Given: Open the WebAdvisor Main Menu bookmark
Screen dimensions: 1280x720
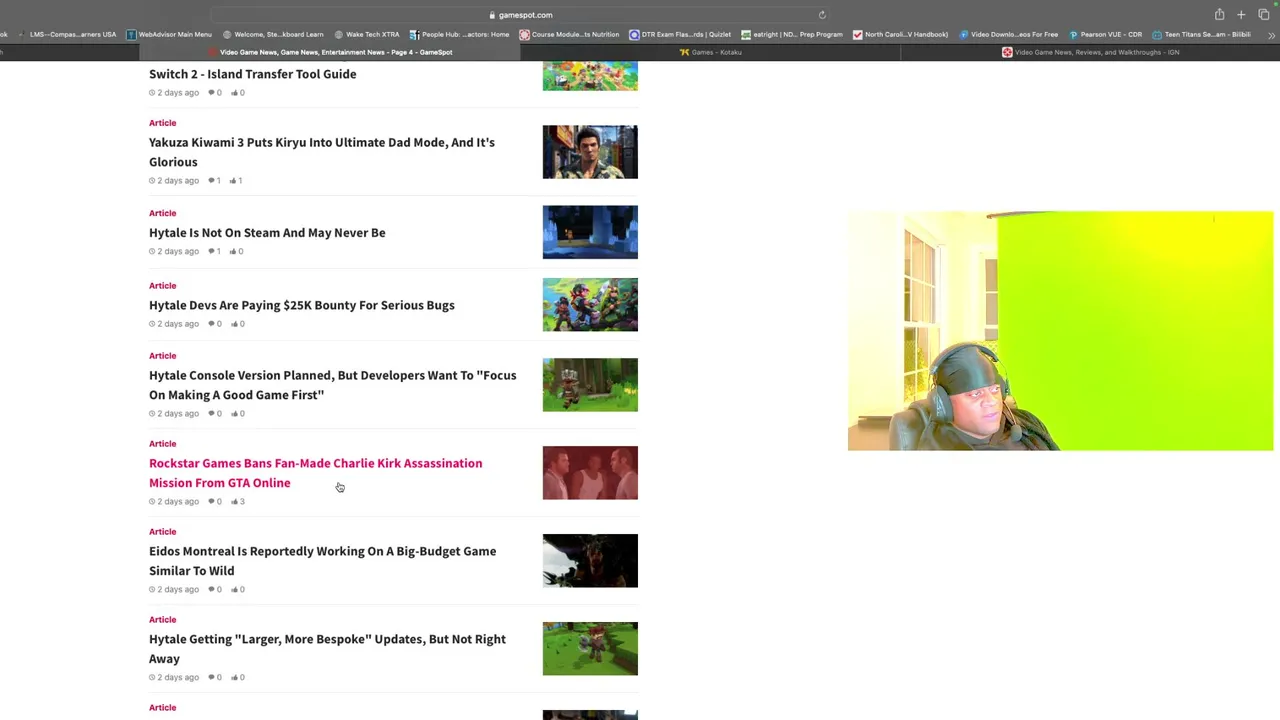Looking at the screenshot, I should 168,35.
